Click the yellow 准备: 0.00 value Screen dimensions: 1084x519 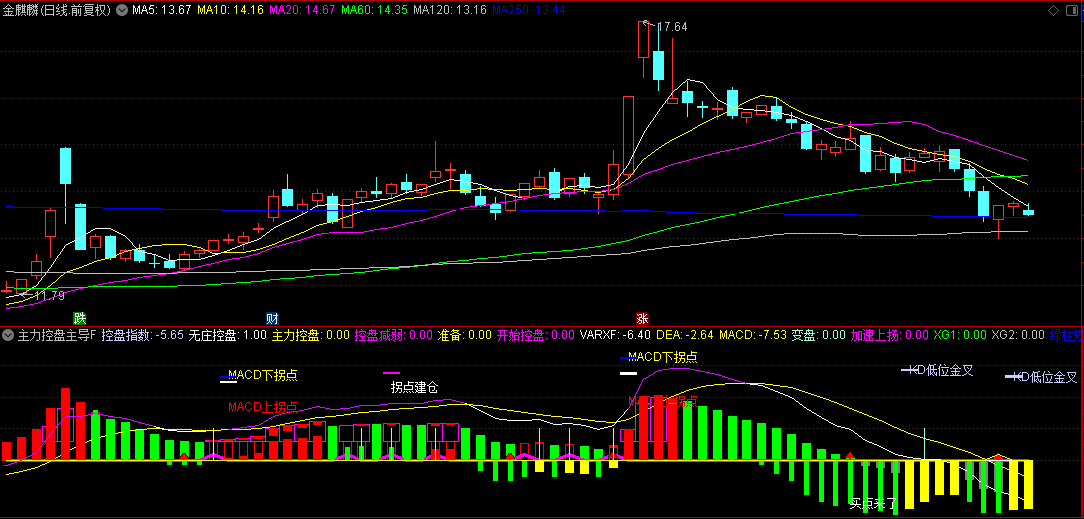(x=465, y=336)
